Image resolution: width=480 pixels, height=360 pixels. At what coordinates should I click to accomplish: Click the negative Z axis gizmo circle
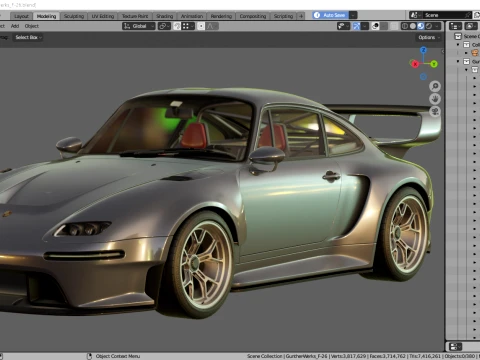click(423, 77)
